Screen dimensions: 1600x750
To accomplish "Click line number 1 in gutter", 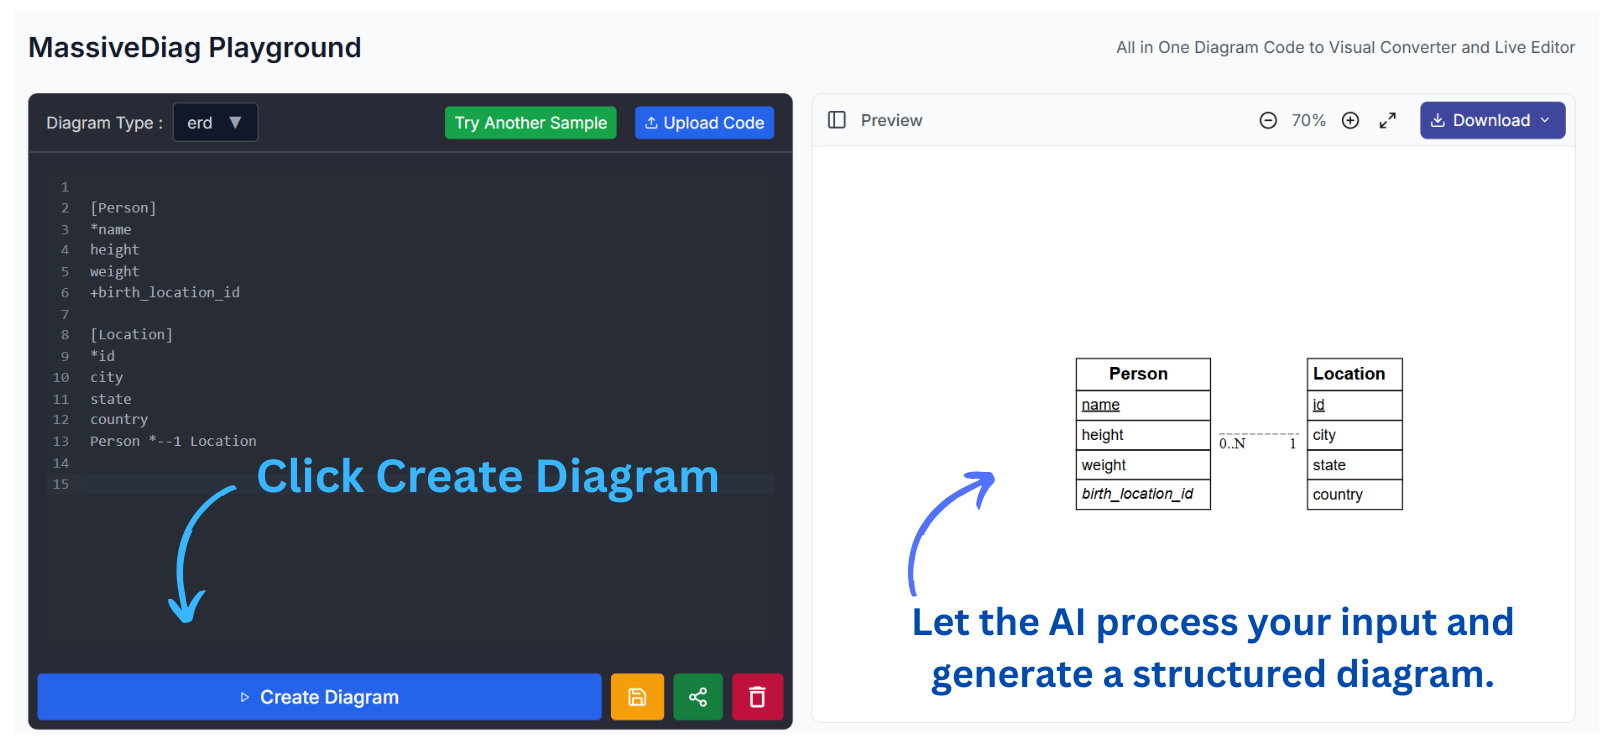I will (x=65, y=187).
